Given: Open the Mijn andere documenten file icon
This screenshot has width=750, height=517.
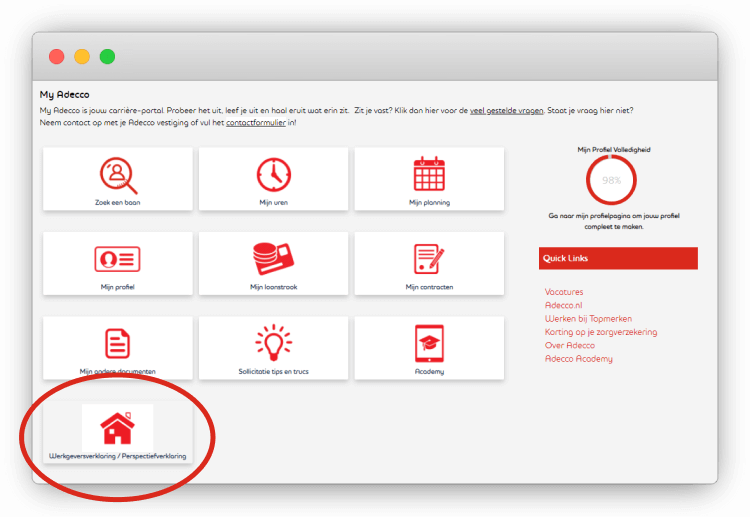Looking at the screenshot, I should tap(117, 343).
